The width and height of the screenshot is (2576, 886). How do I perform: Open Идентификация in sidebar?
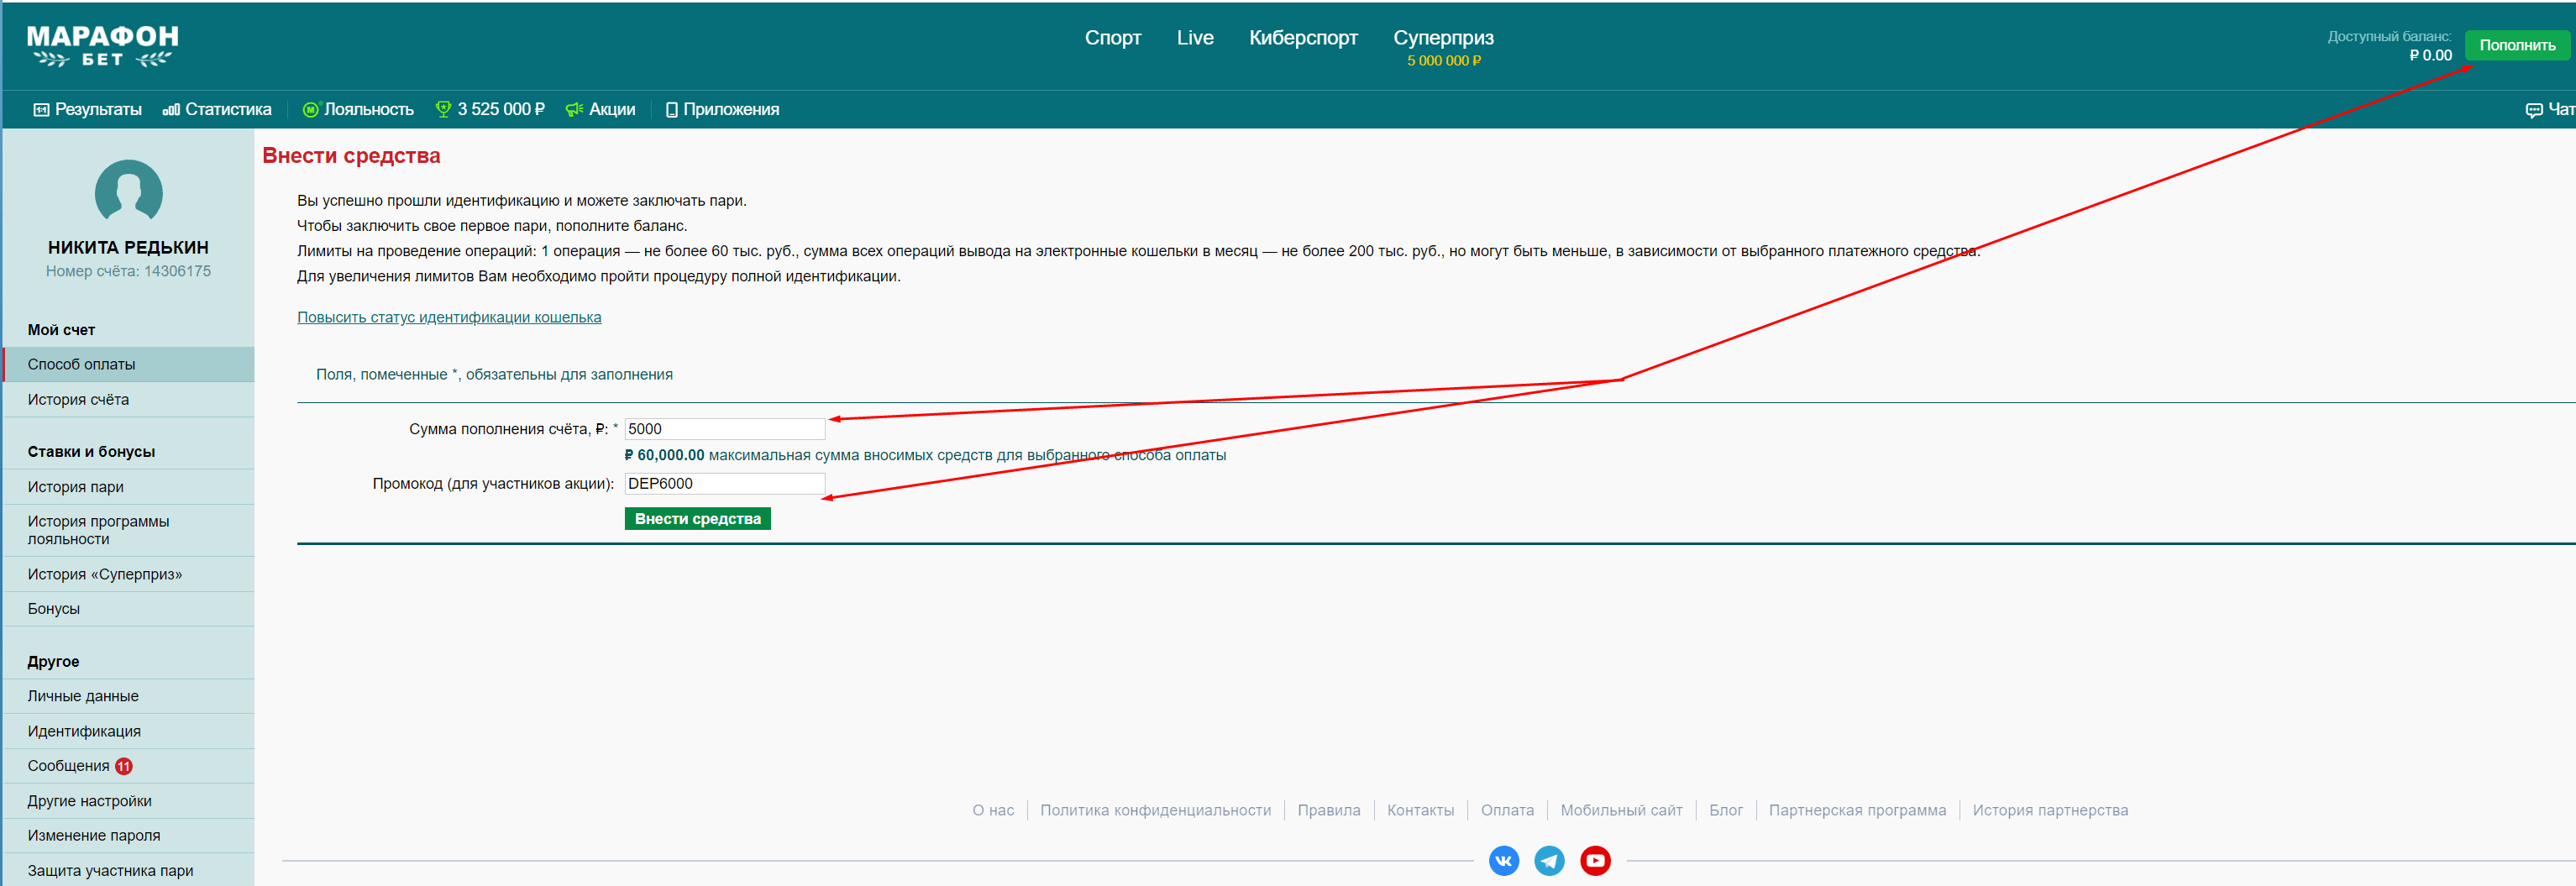128,731
